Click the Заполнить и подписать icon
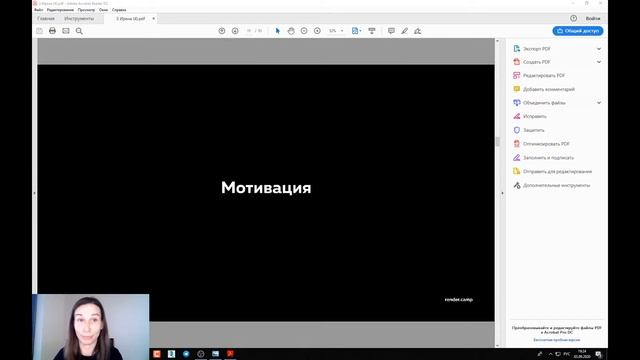 click(x=517, y=158)
